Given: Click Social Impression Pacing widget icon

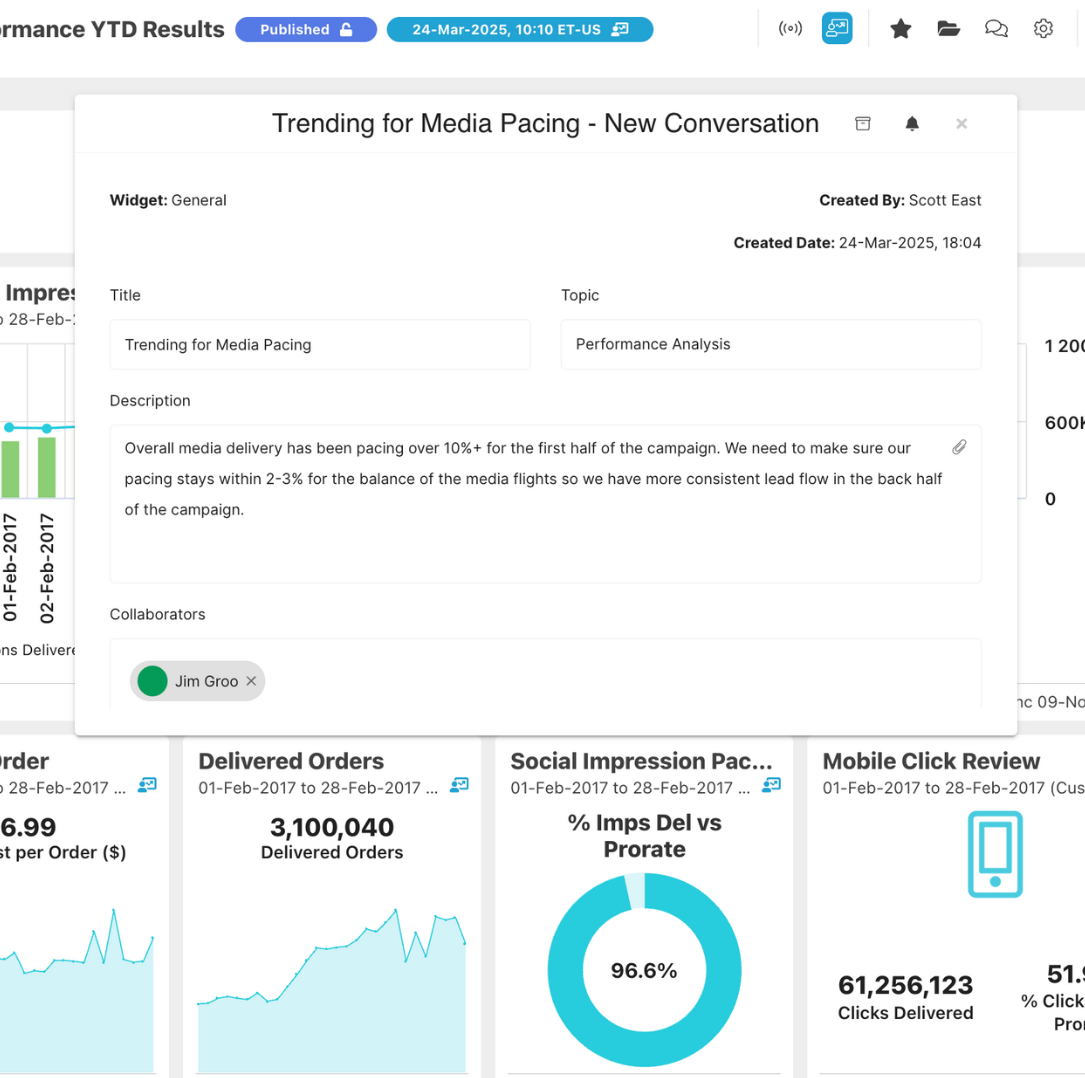Looking at the screenshot, I should pos(771,786).
